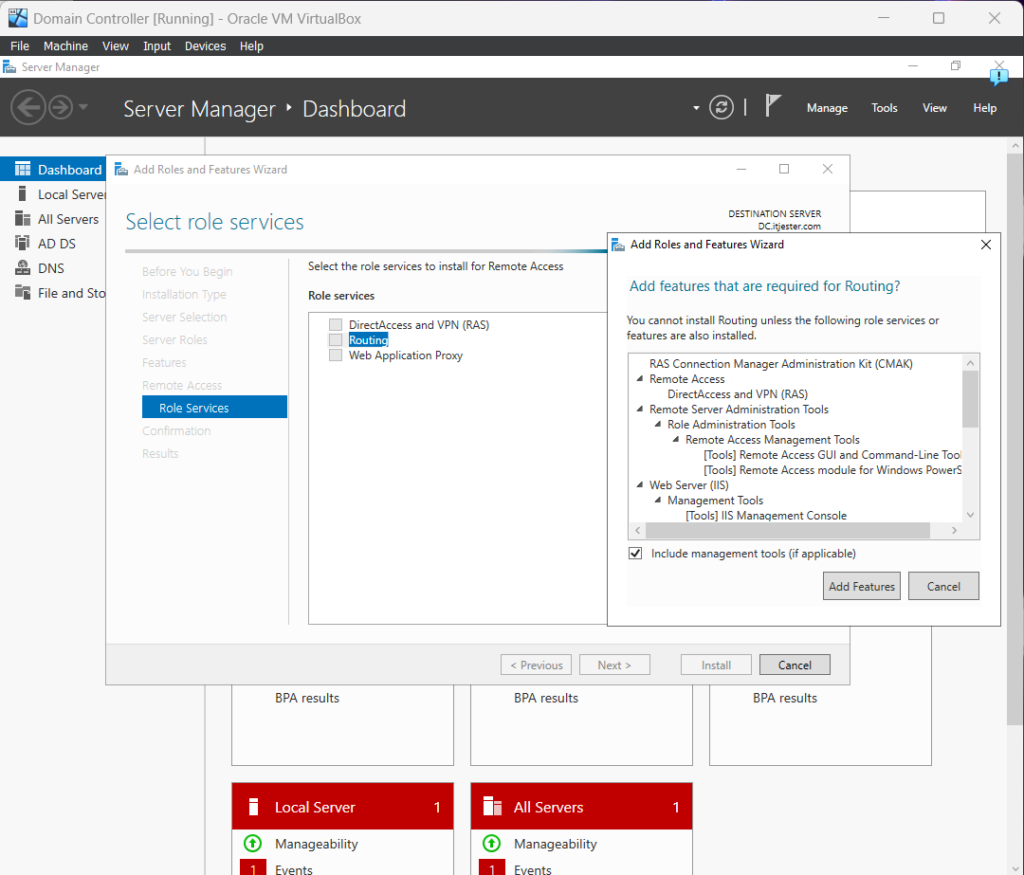This screenshot has width=1024, height=875.
Task: Click the All Servers tile header
Action: (581, 806)
